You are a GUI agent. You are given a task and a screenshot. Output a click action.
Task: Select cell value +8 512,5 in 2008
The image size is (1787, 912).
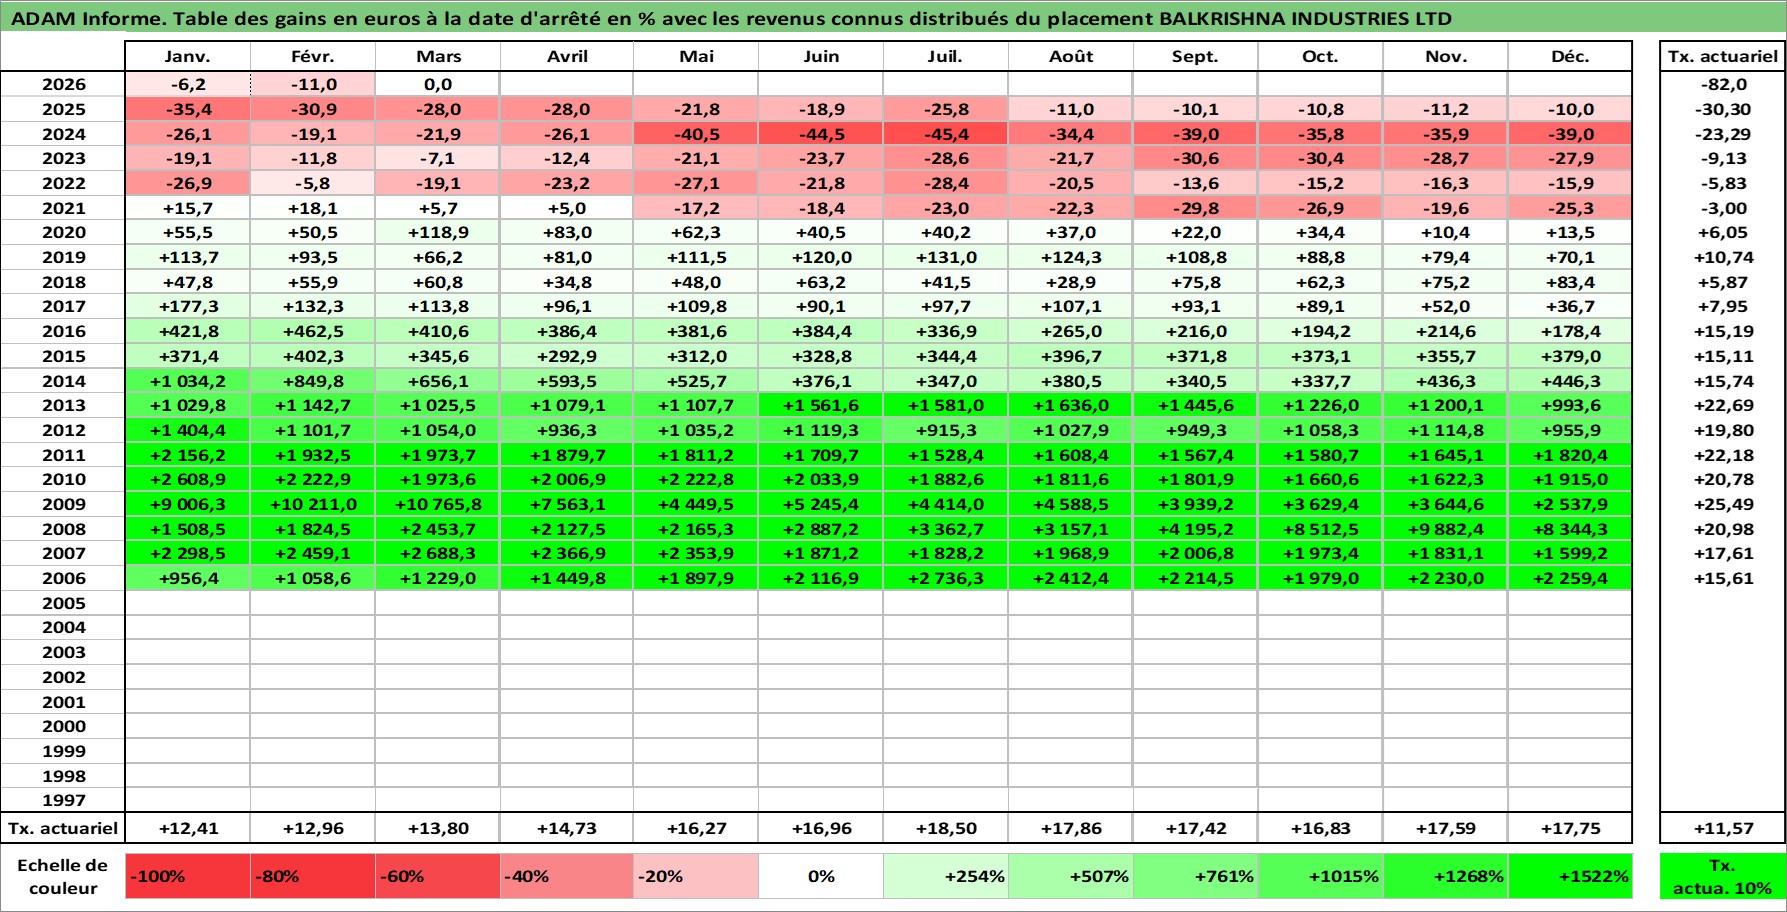point(1321,529)
